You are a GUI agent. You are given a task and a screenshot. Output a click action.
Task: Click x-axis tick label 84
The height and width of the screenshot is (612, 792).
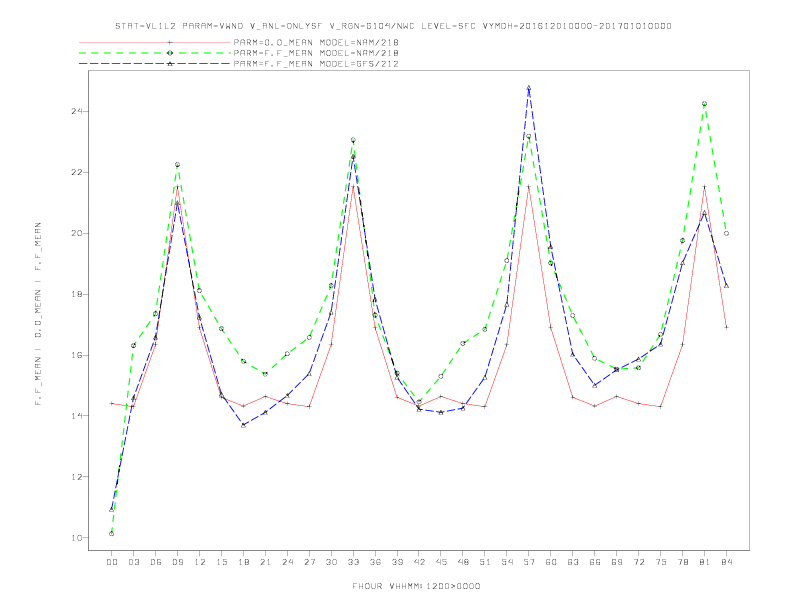(726, 562)
